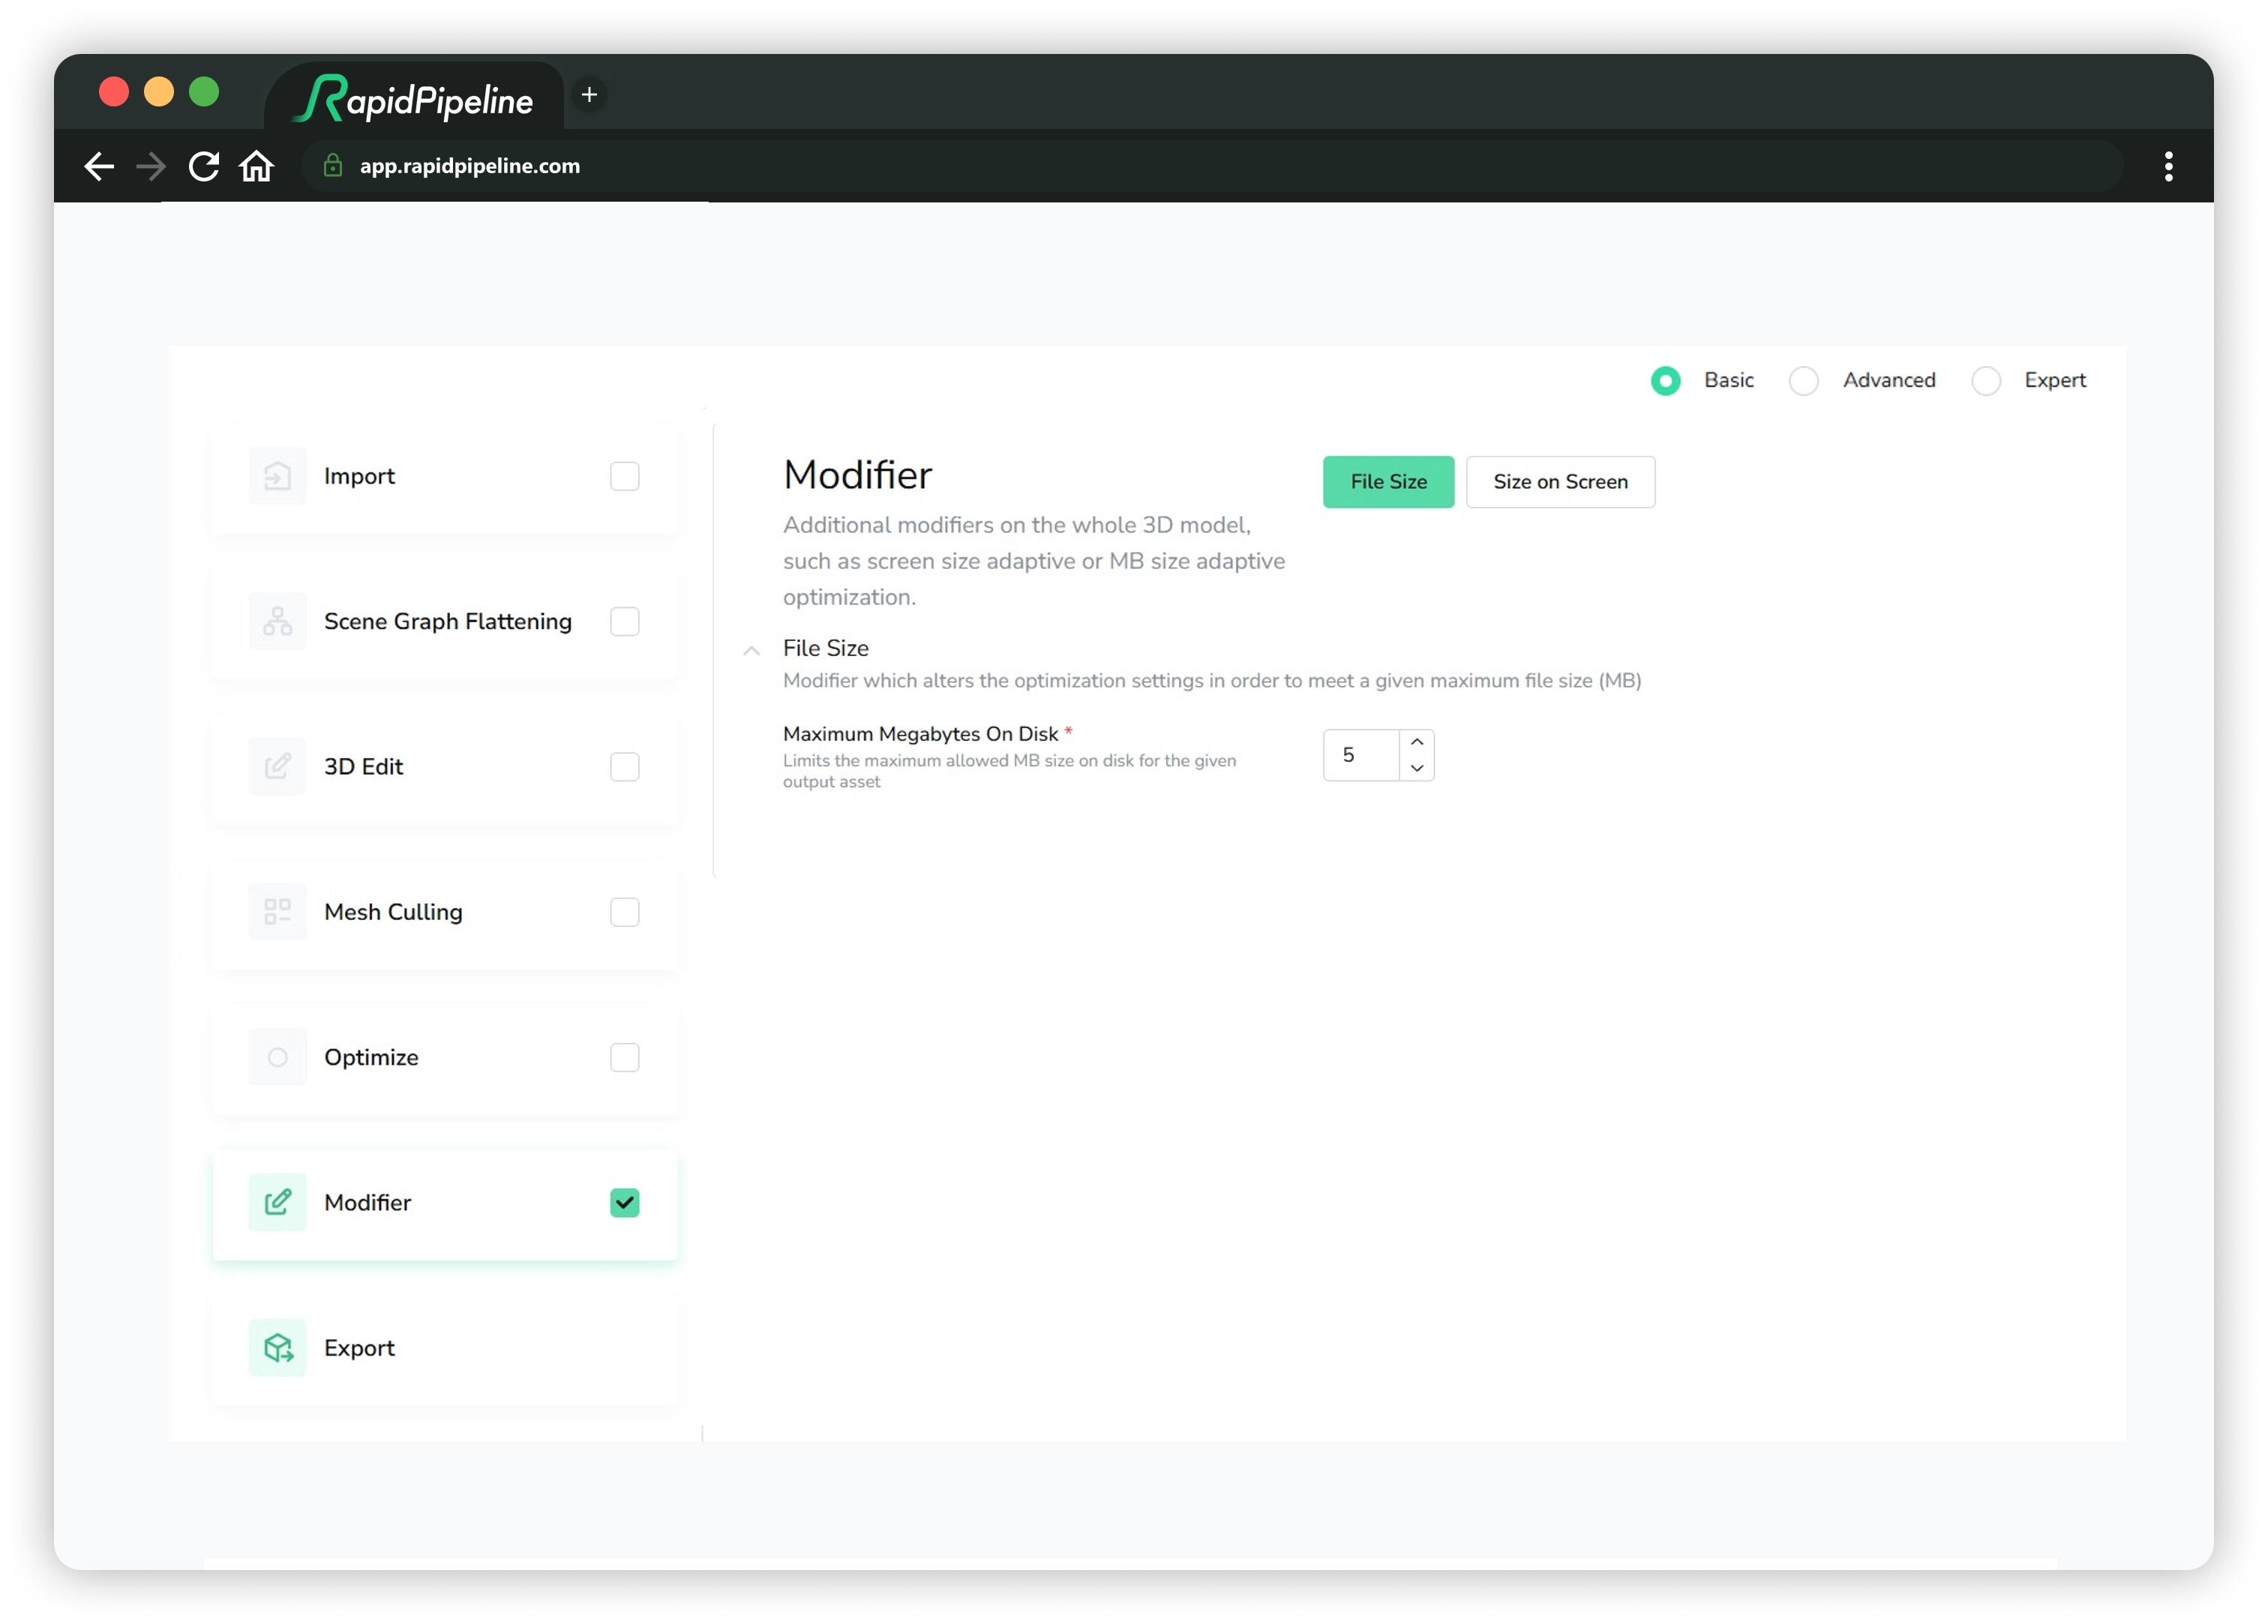Open a new browser tab
2268x1624 pixels.
(x=589, y=95)
